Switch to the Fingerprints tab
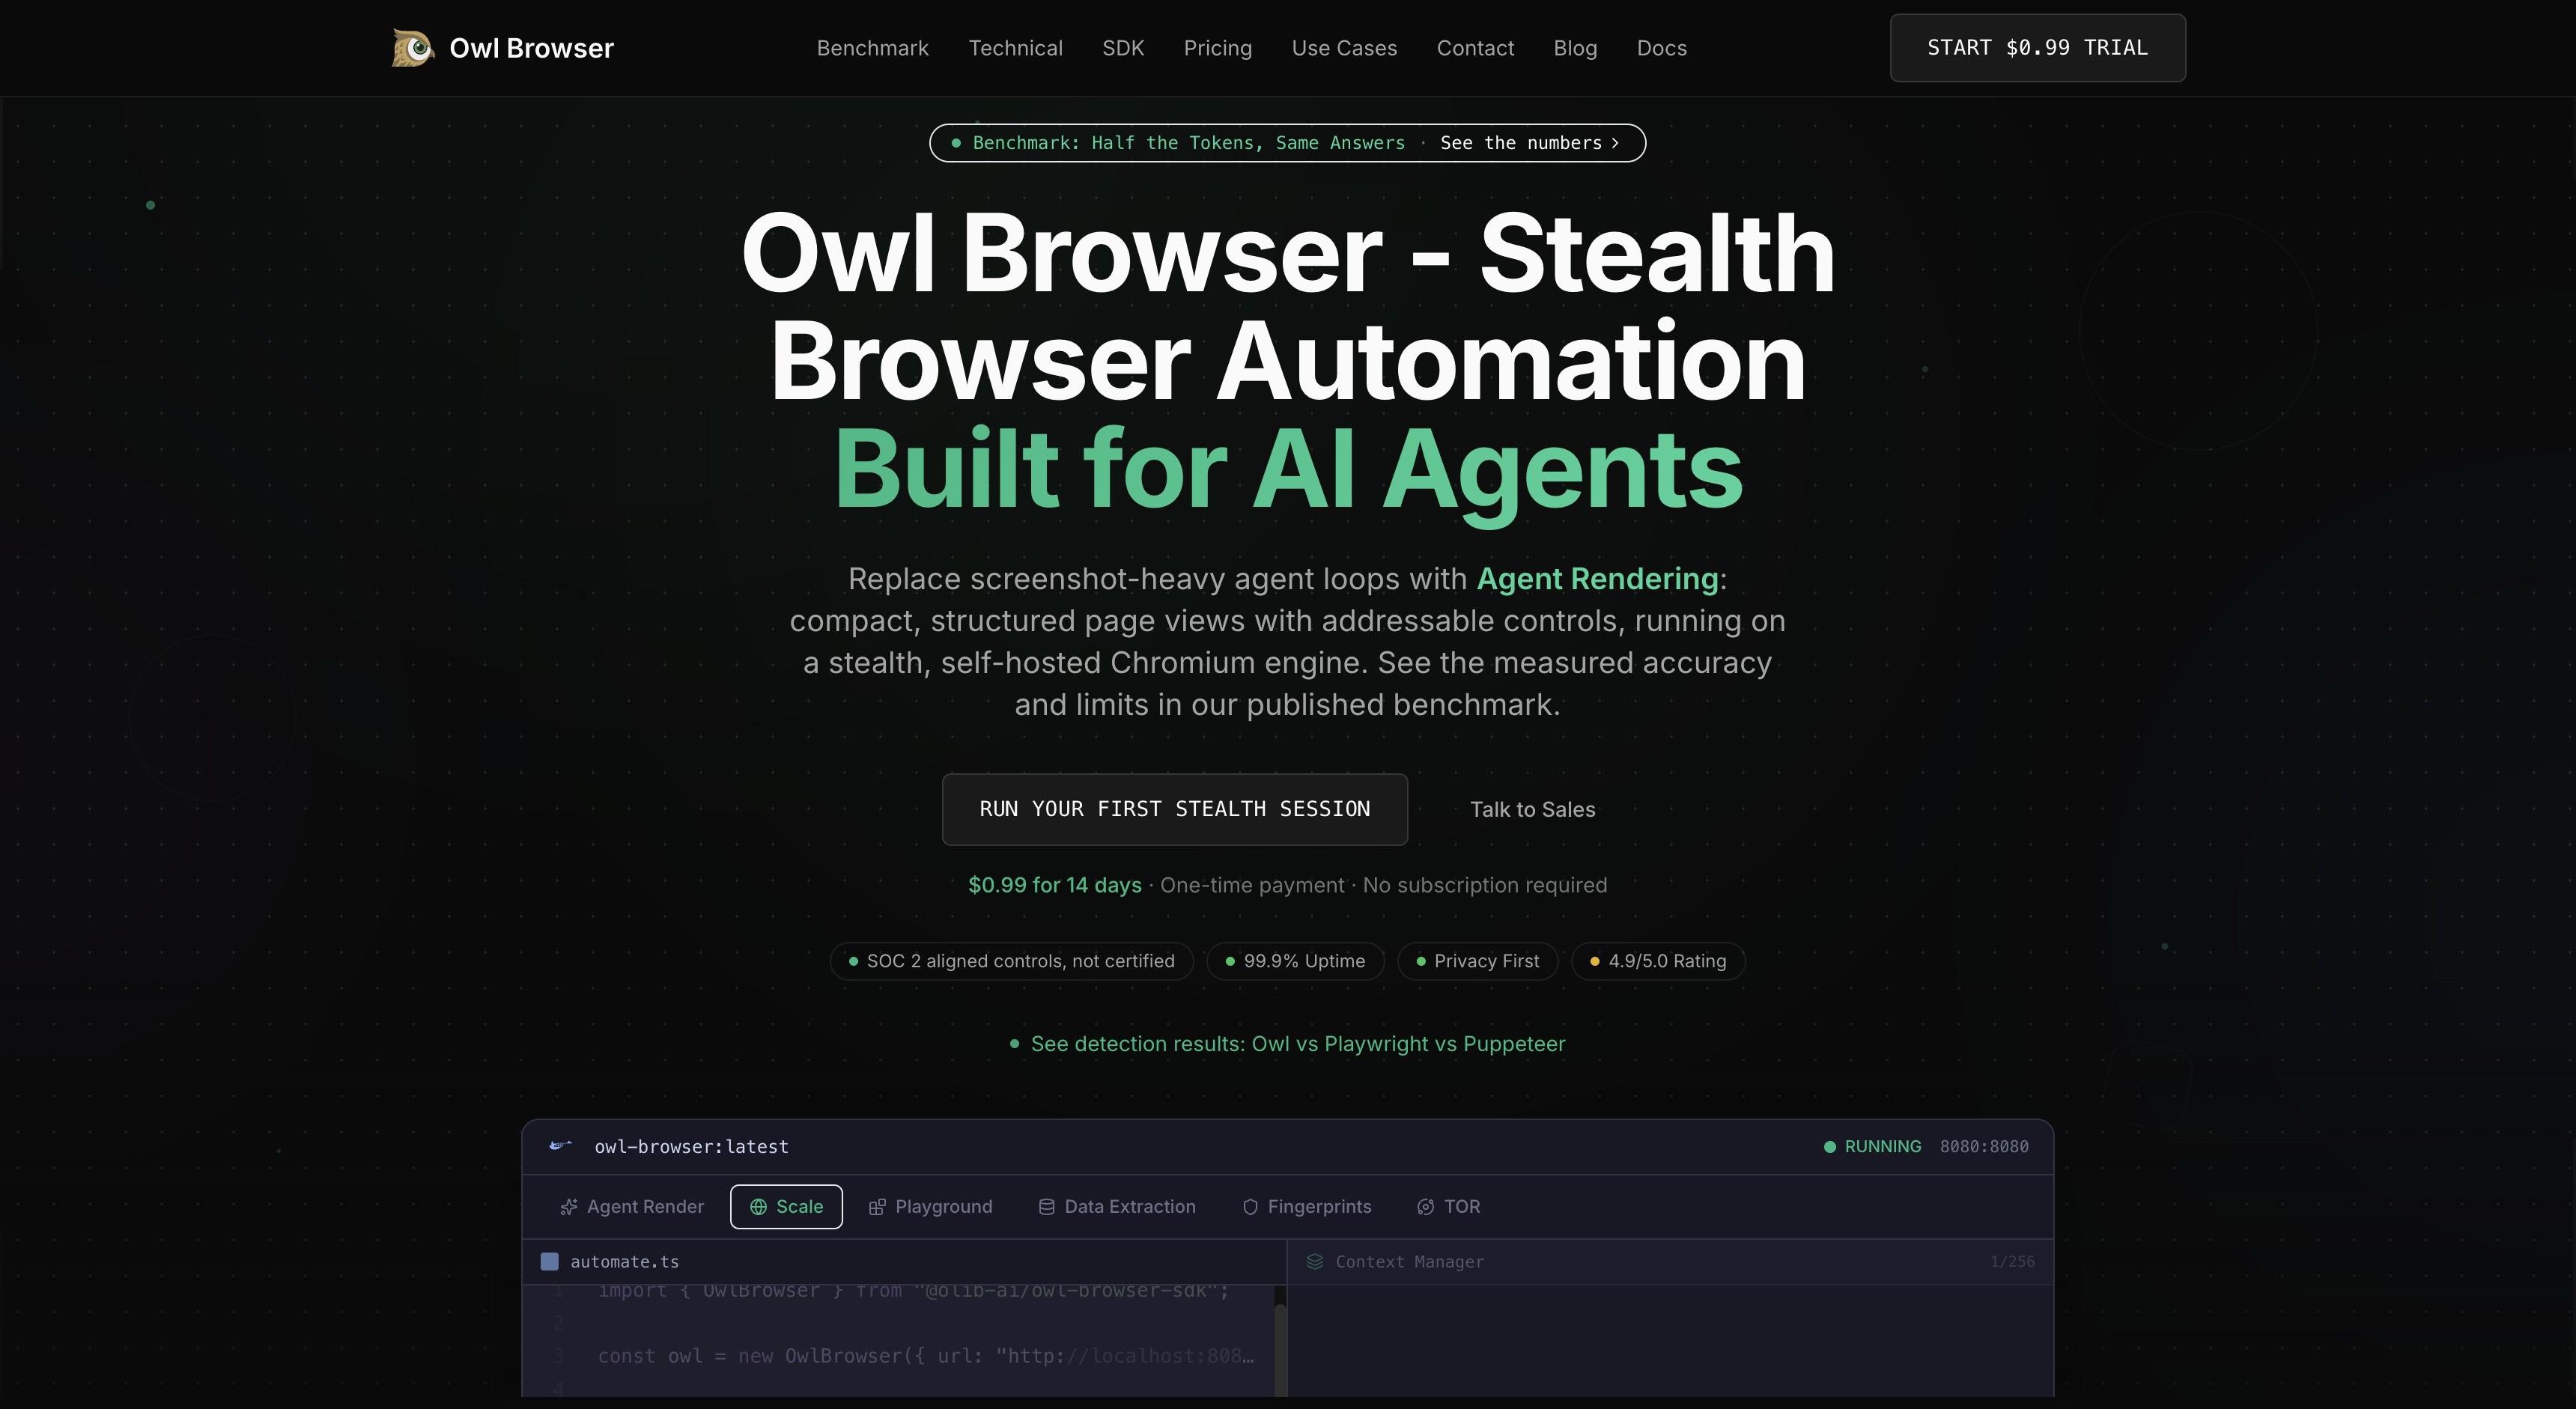This screenshot has height=1409, width=2576. (1306, 1207)
